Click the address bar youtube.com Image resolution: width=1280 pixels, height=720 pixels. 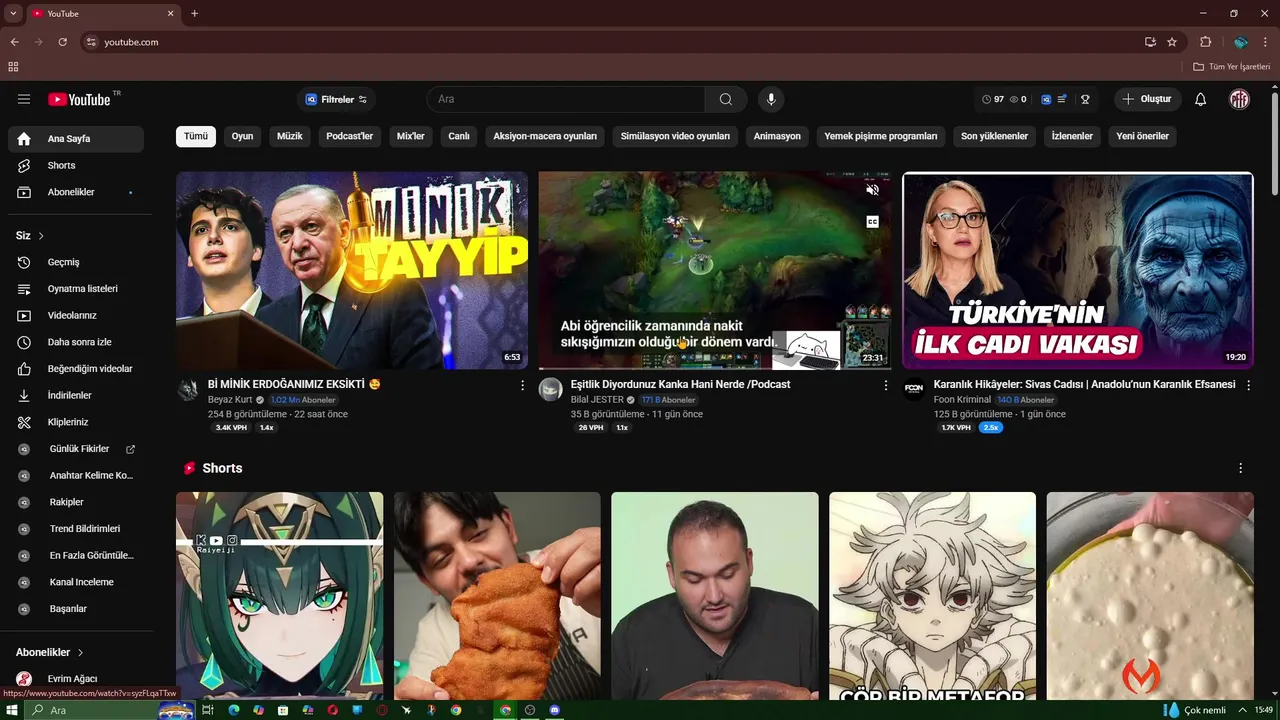pos(131,42)
